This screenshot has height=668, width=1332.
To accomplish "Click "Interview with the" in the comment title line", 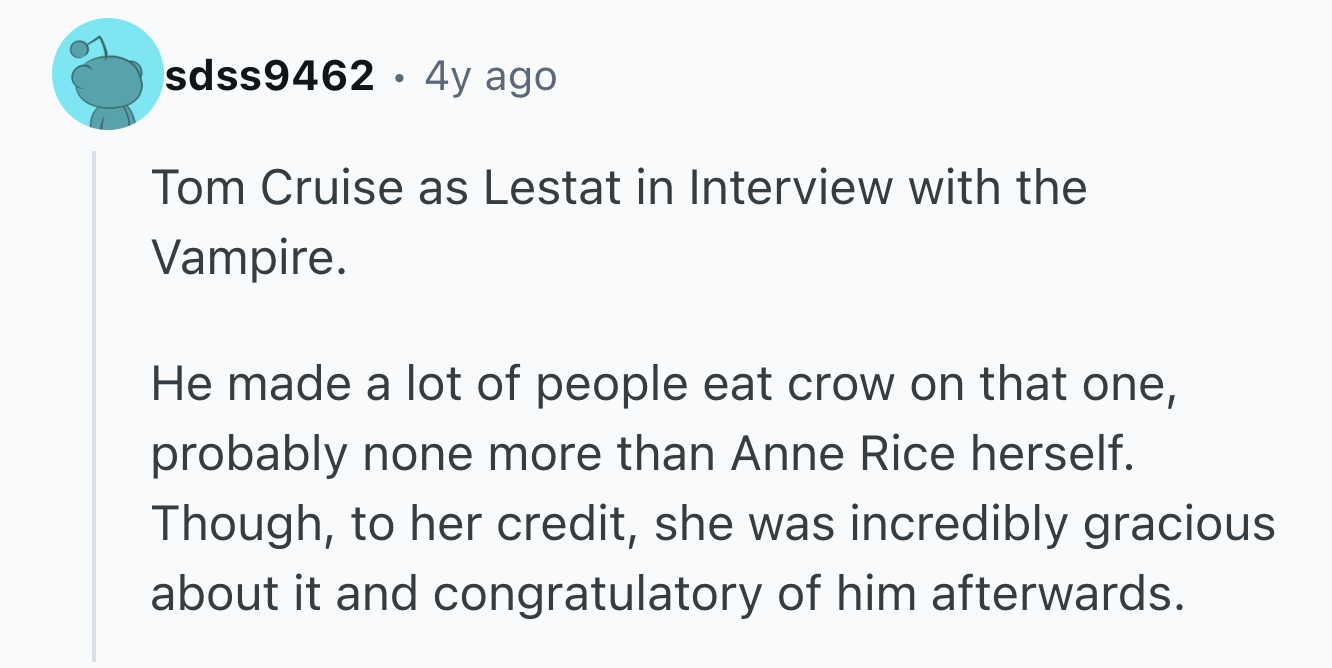I will pyautogui.click(x=887, y=188).
